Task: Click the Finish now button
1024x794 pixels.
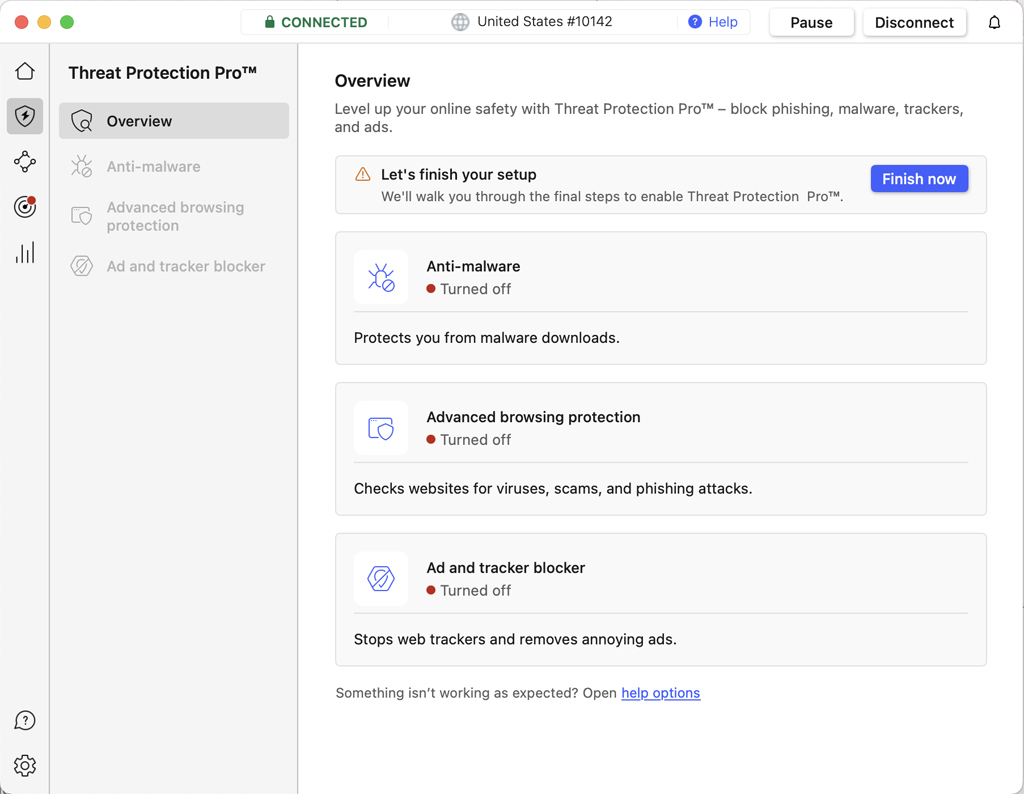Action: coord(919,178)
